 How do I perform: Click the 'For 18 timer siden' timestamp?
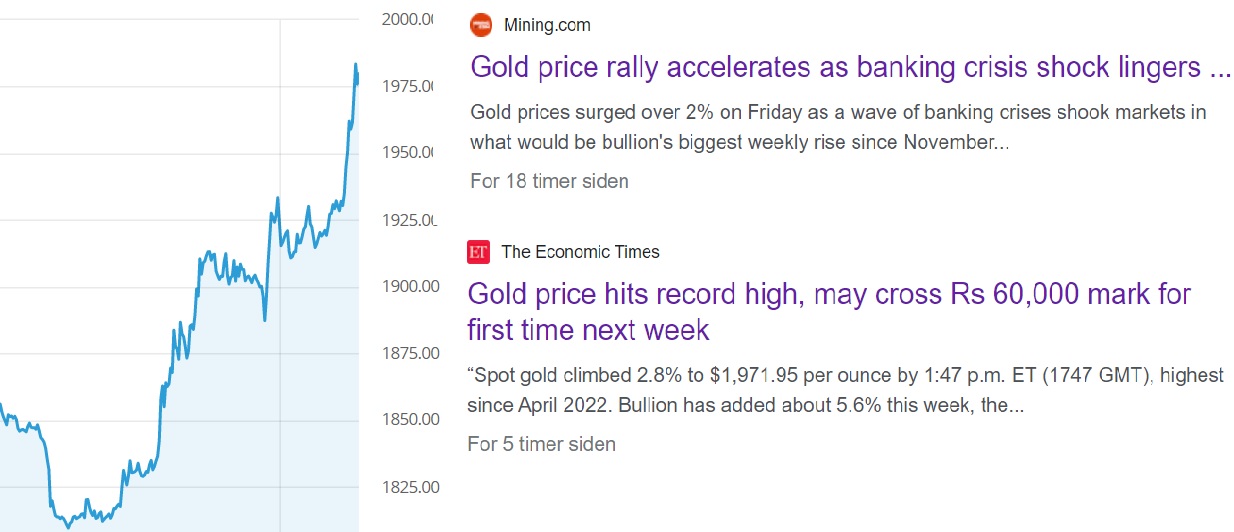549,181
